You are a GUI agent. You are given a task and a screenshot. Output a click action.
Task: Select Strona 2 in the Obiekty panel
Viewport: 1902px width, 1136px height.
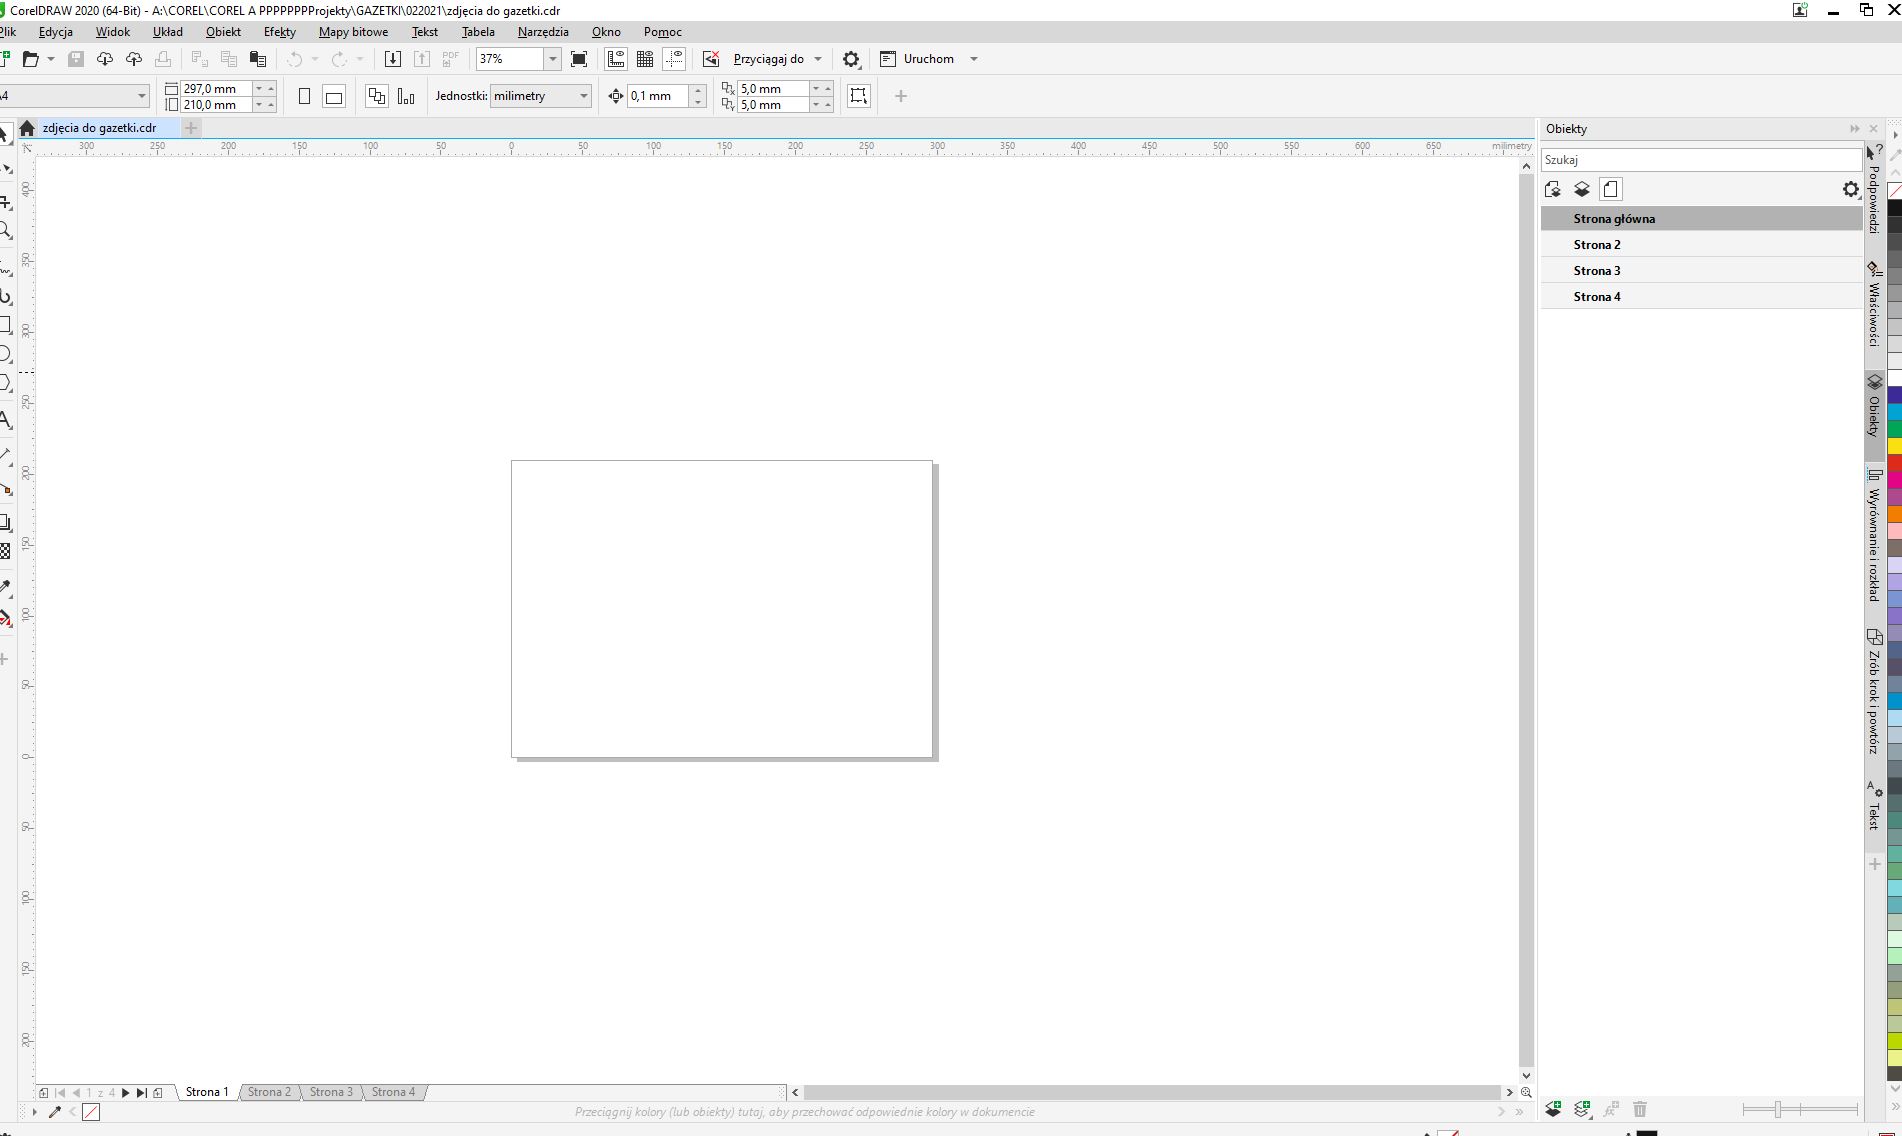[x=1597, y=245]
